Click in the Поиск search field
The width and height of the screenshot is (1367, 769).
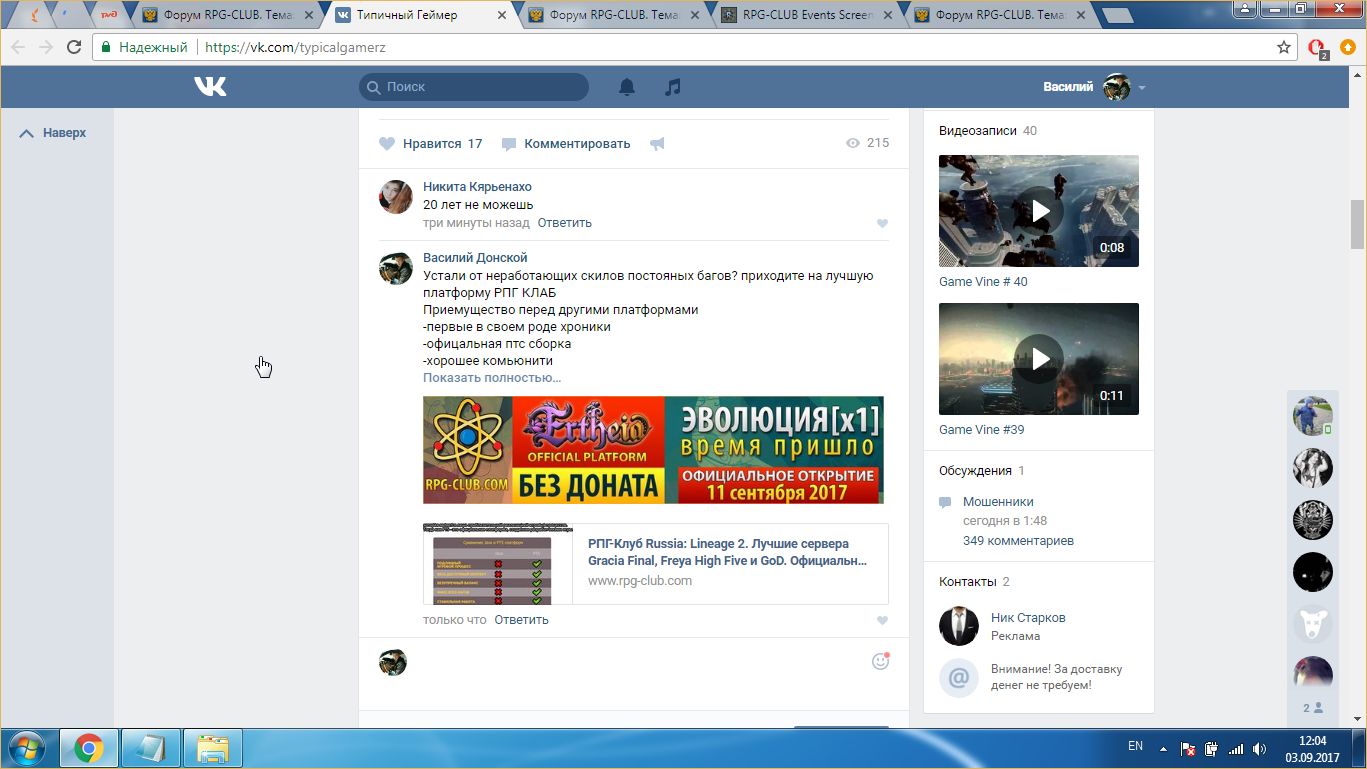click(474, 87)
